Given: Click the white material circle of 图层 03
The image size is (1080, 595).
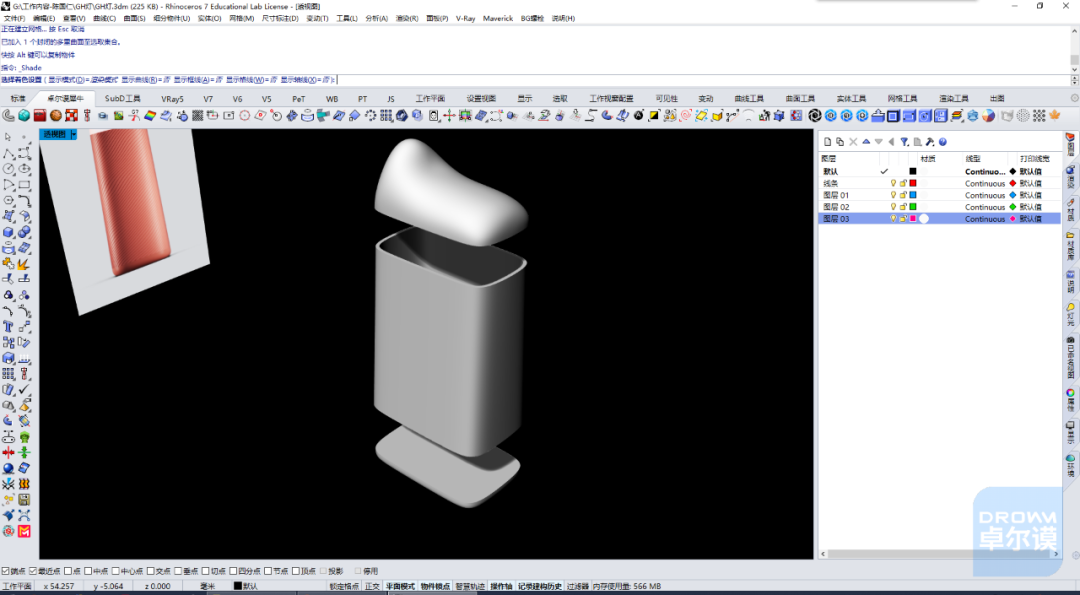Looking at the screenshot, I should pyautogui.click(x=924, y=218).
